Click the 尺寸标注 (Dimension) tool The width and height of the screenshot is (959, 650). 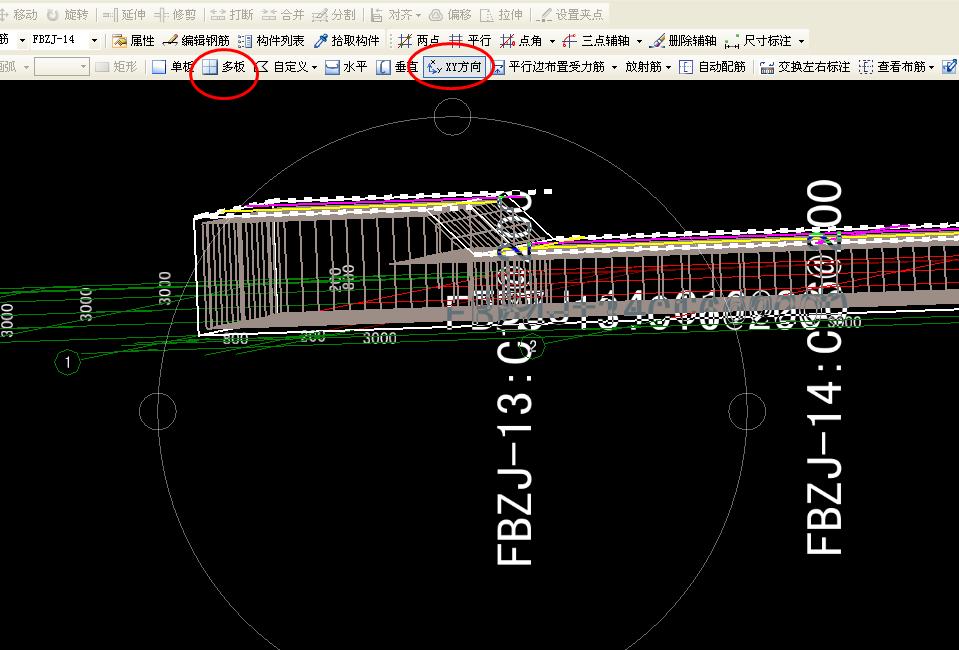758,40
